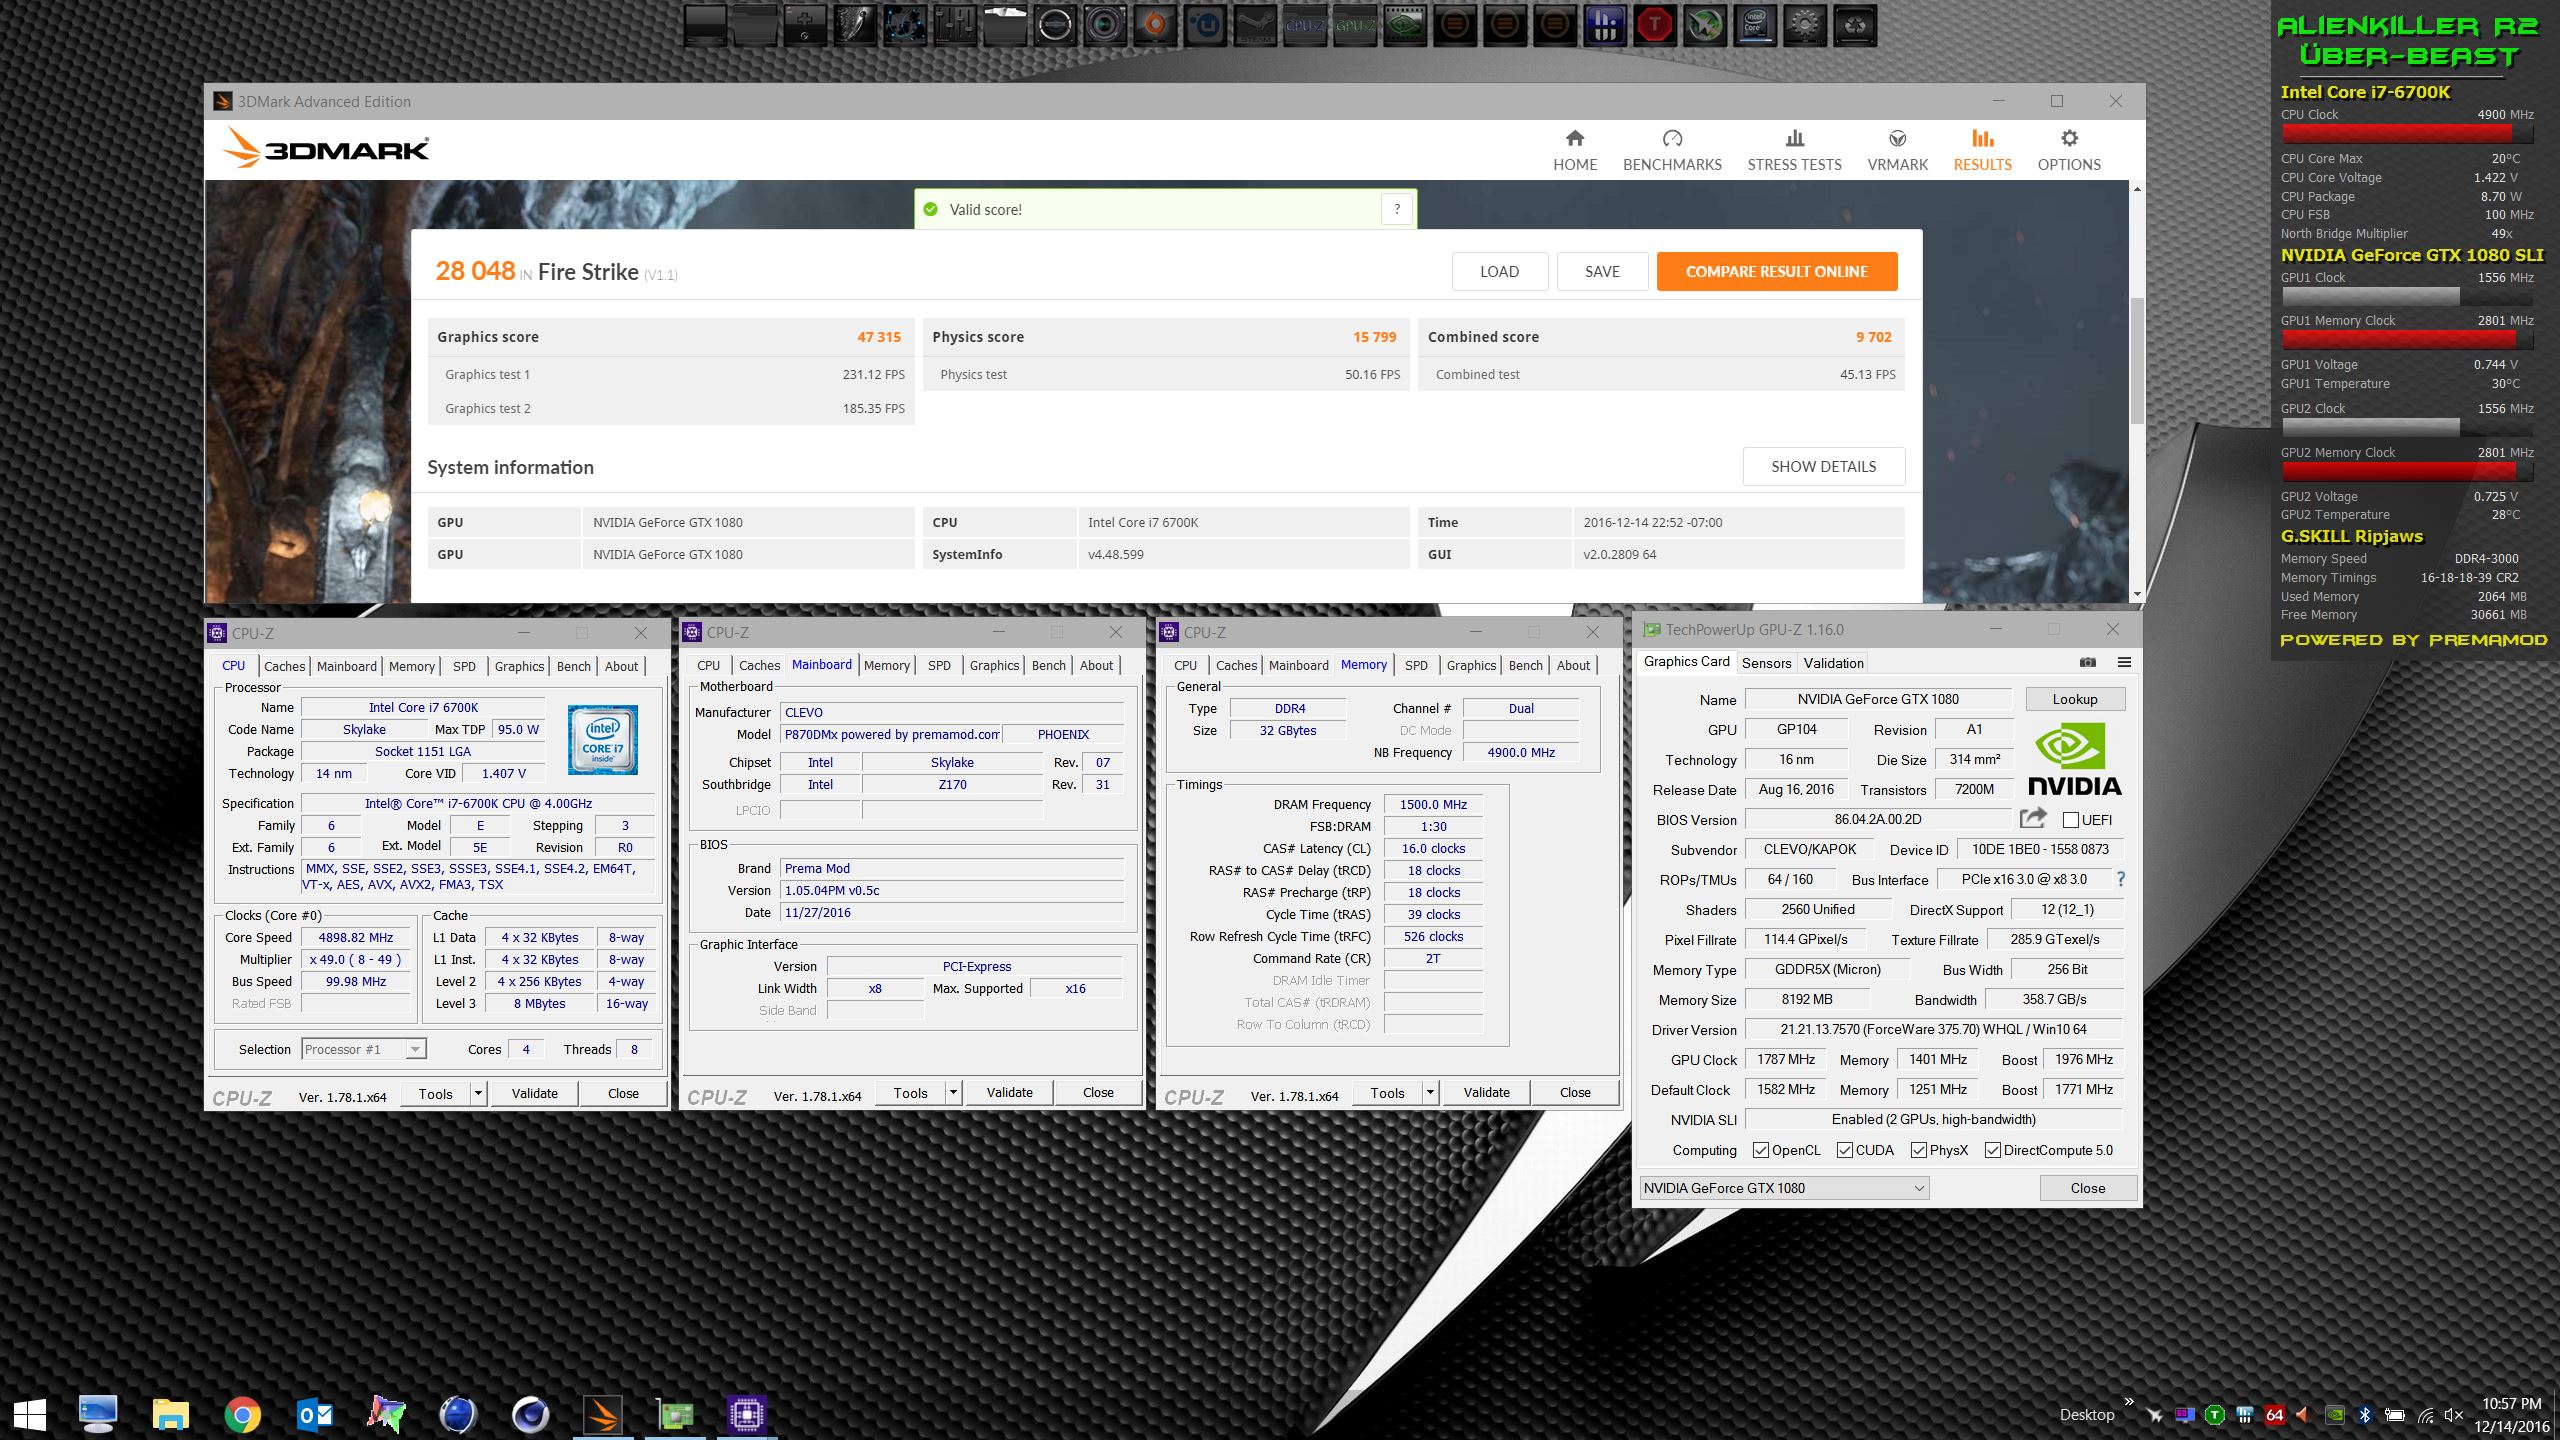Screen dimensions: 2560x1440
Task: Click the 3DMark vertical scrollbar thumb
Action: point(2137,360)
